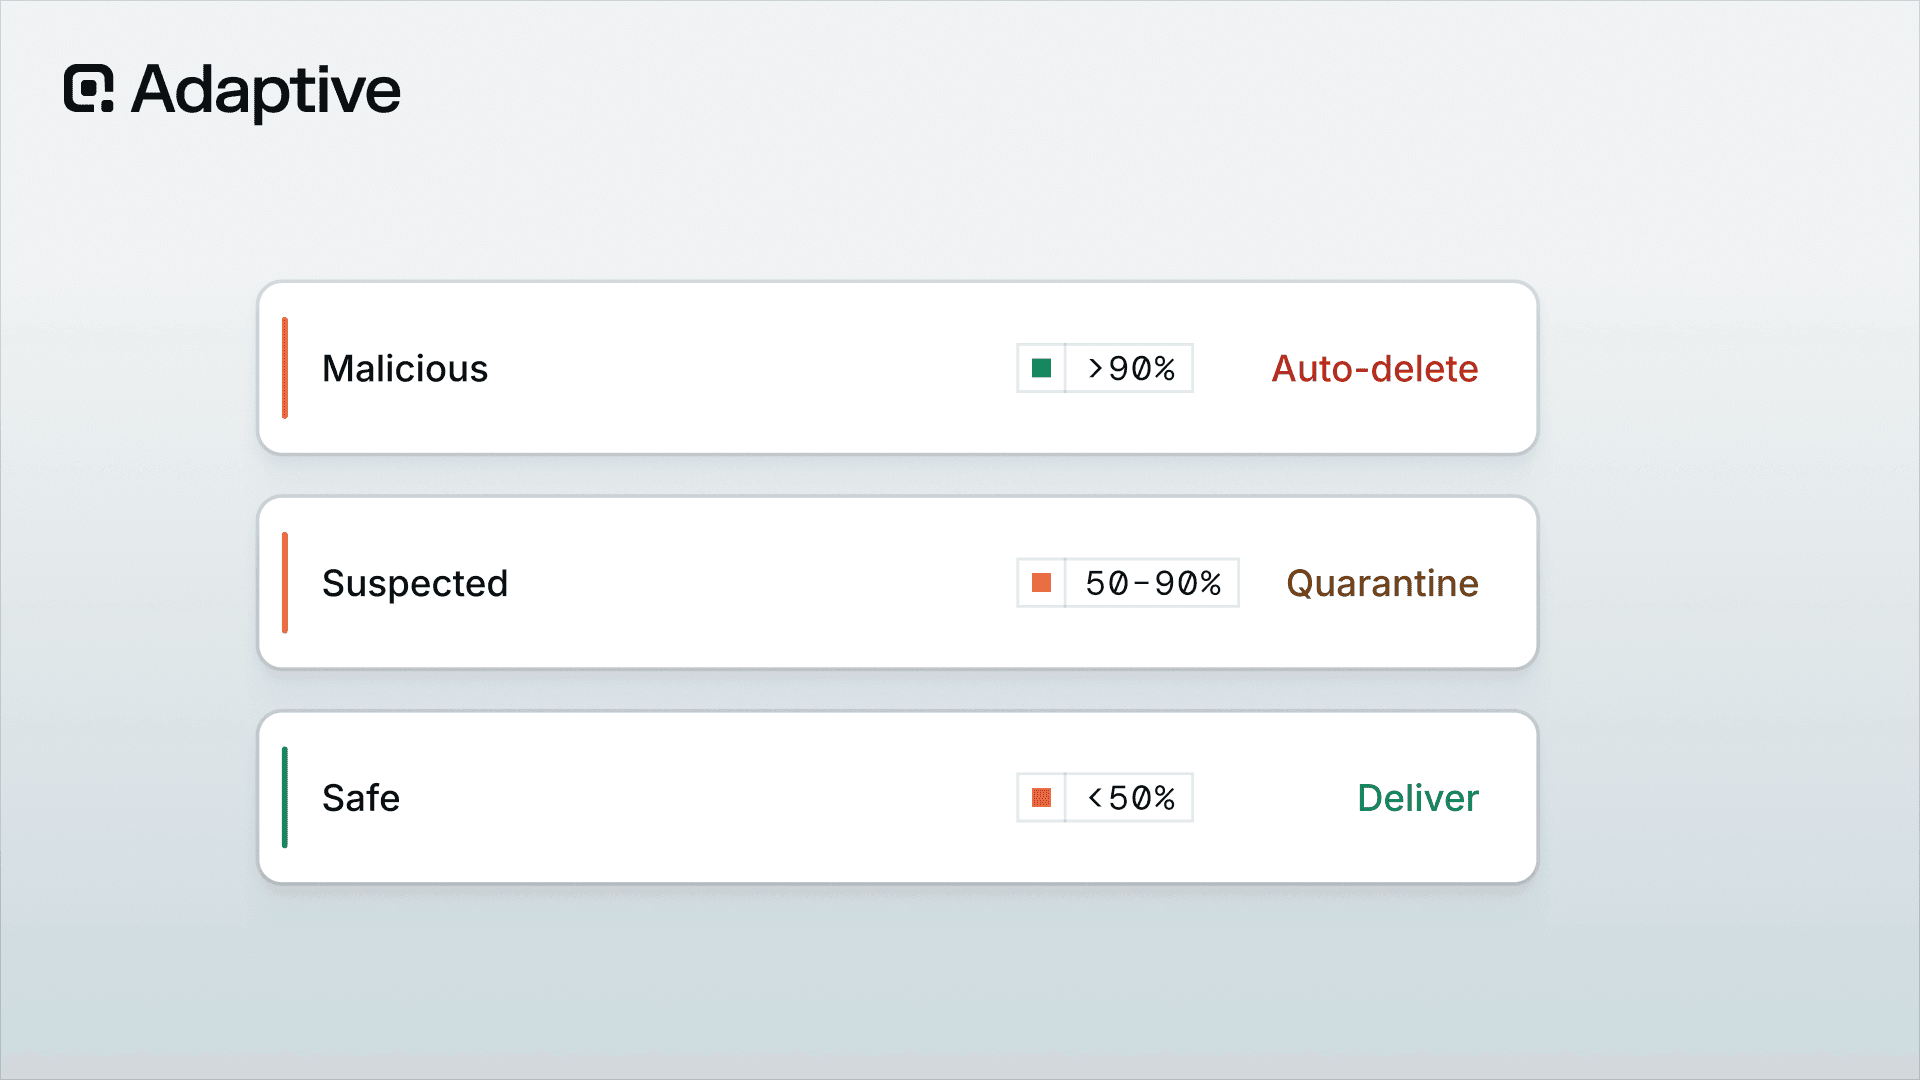This screenshot has height=1080, width=1920.
Task: Select the green square in >90% badge
Action: [x=1041, y=368]
